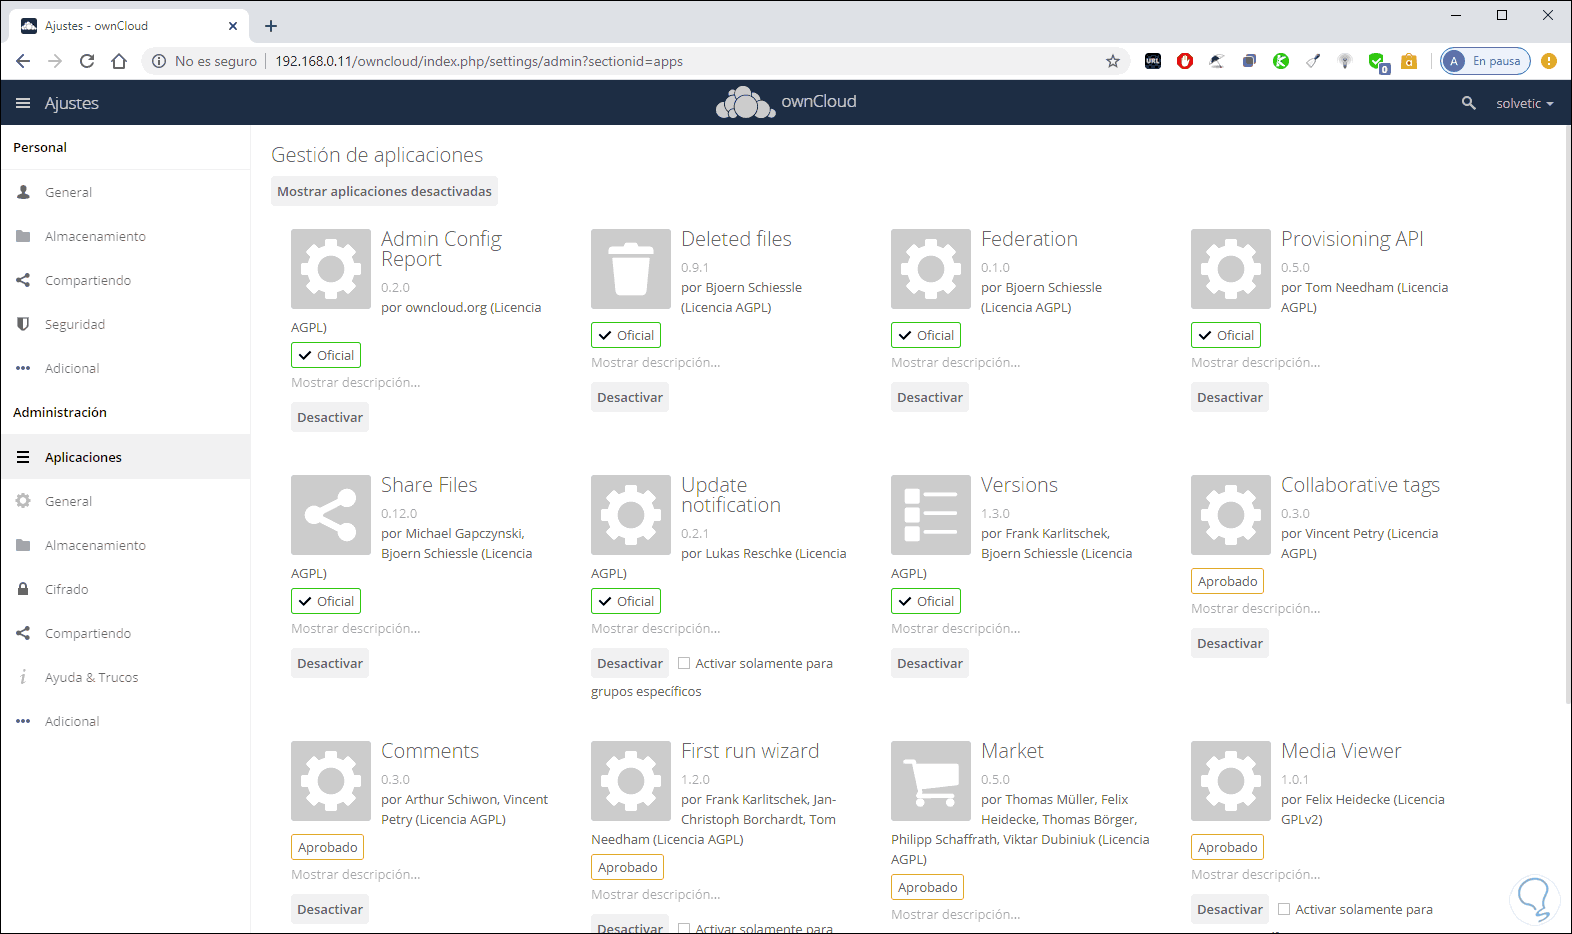
Task: Click the Update notification gear icon
Action: [631, 515]
